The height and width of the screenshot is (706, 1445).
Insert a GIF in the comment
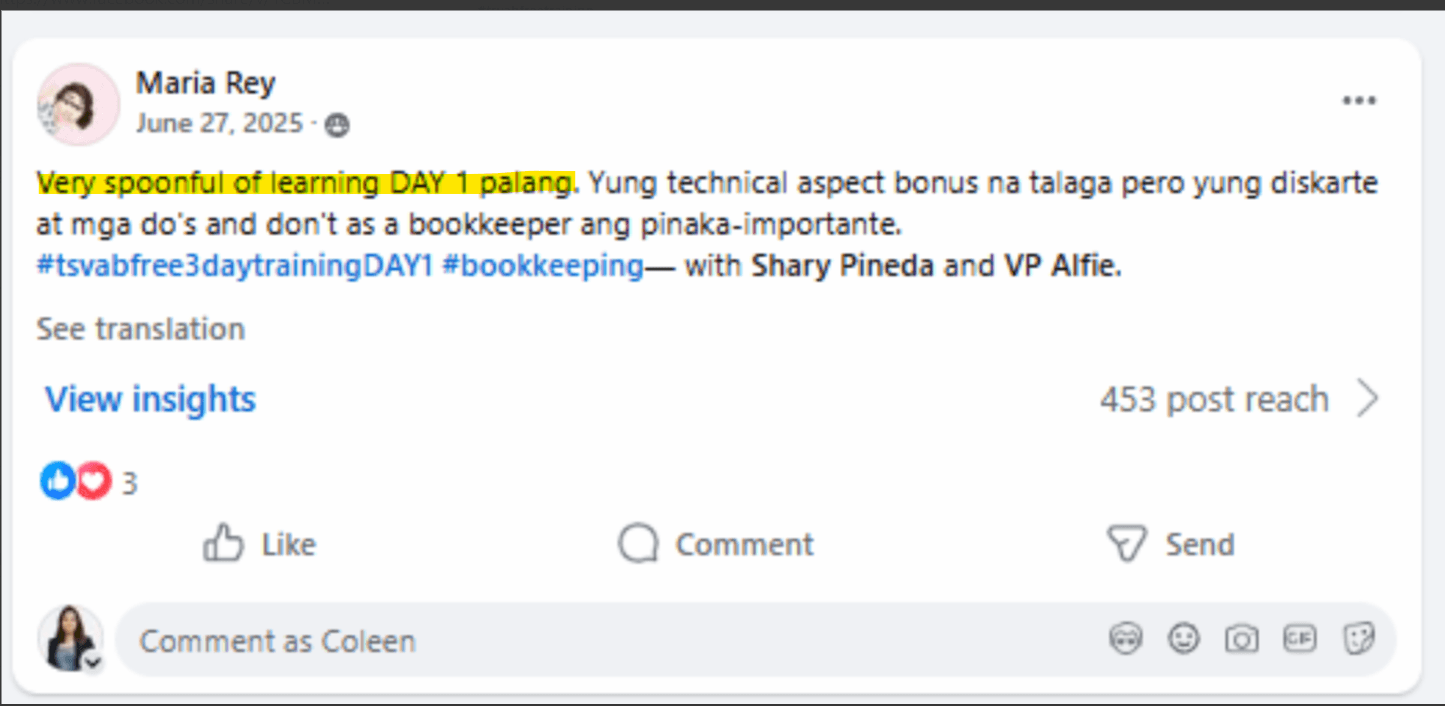pyautogui.click(x=1300, y=638)
